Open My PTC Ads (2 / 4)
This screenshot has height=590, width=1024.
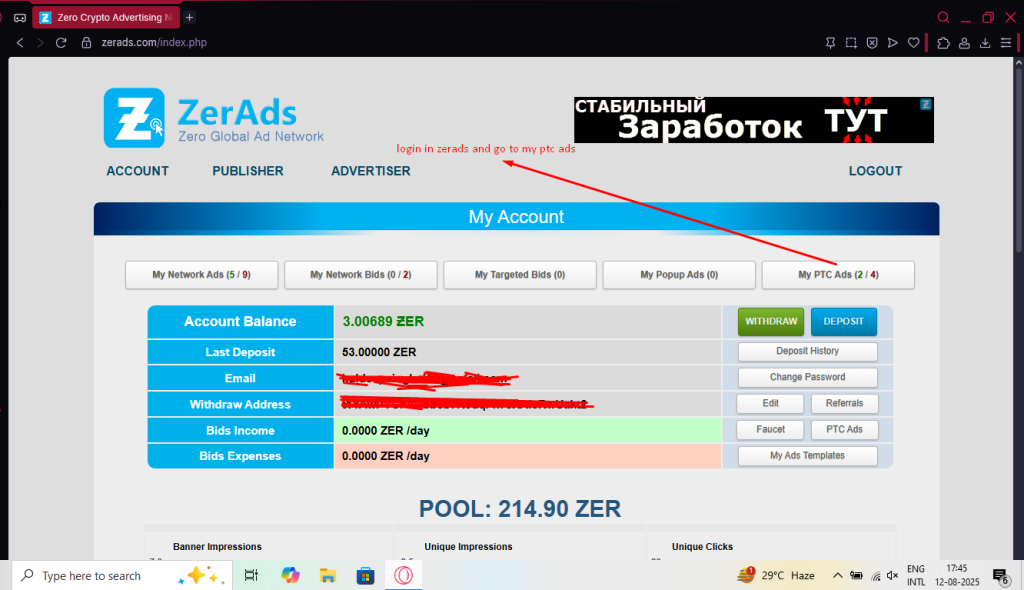(x=838, y=275)
